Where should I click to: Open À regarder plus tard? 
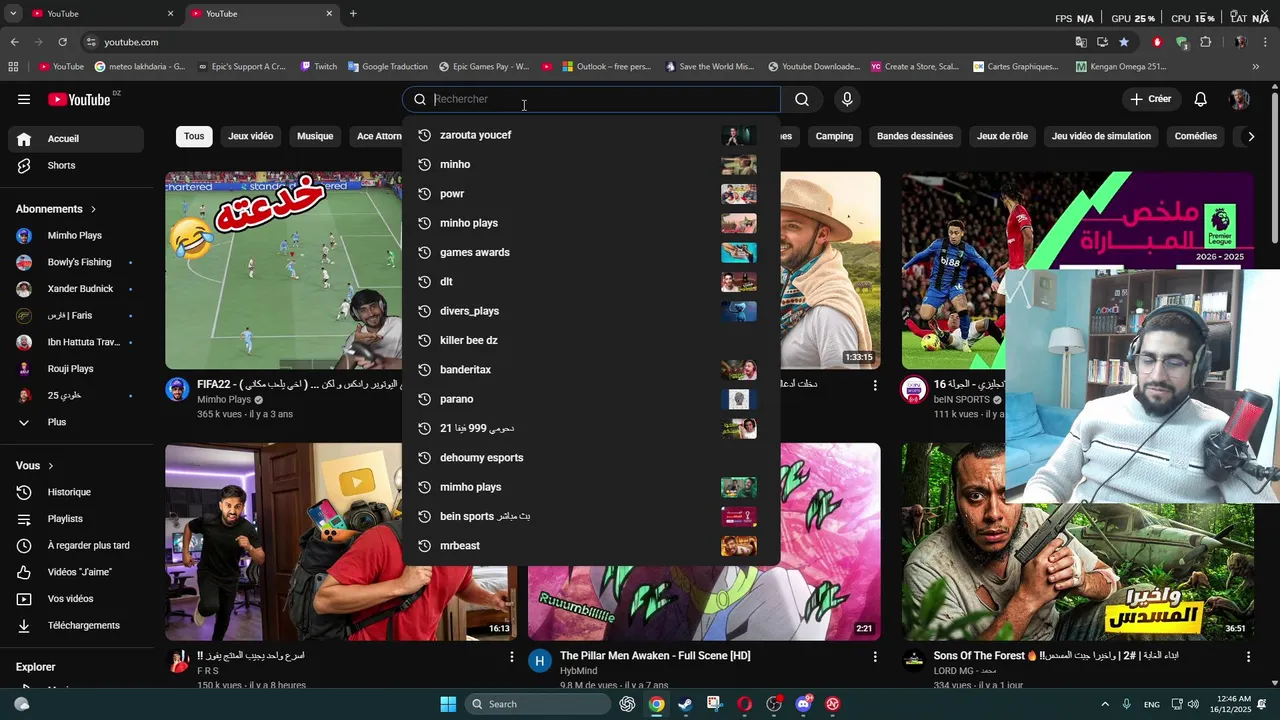pos(78,546)
